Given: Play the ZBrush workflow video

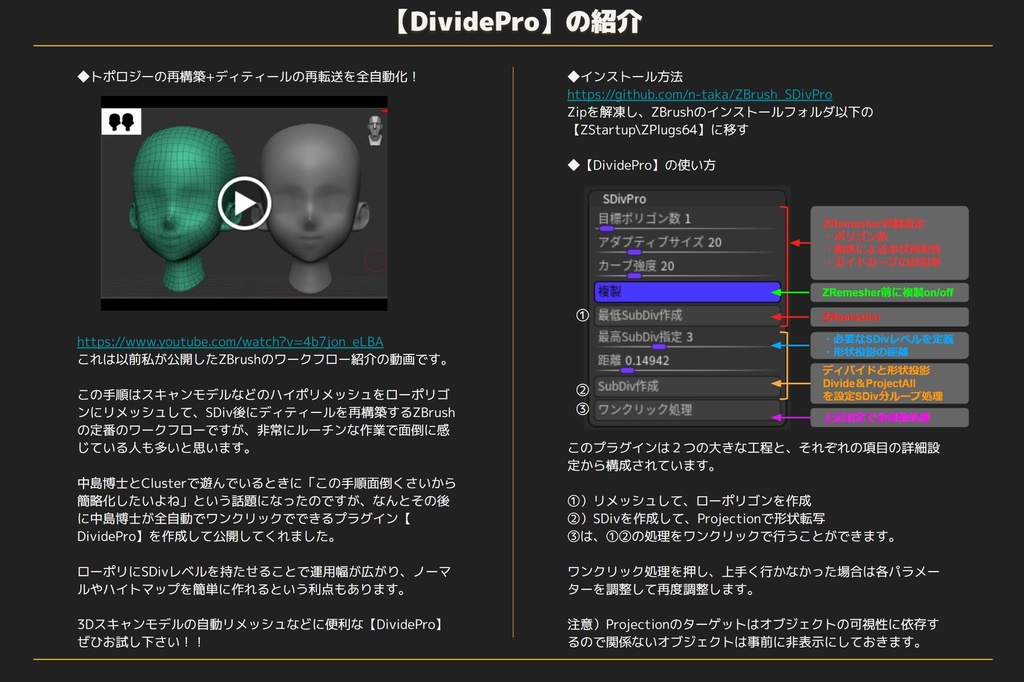Looking at the screenshot, I should coord(244,203).
